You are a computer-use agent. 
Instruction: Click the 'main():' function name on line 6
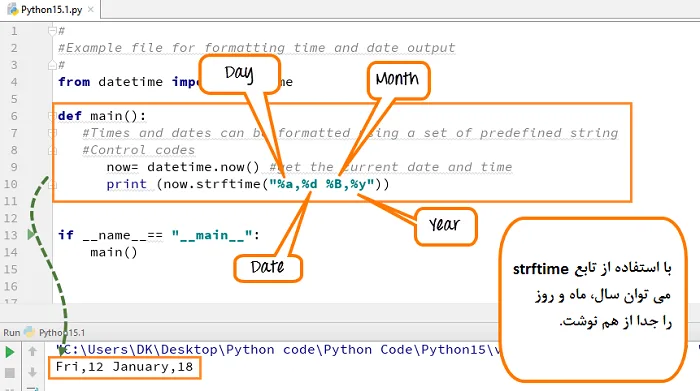click(118, 116)
